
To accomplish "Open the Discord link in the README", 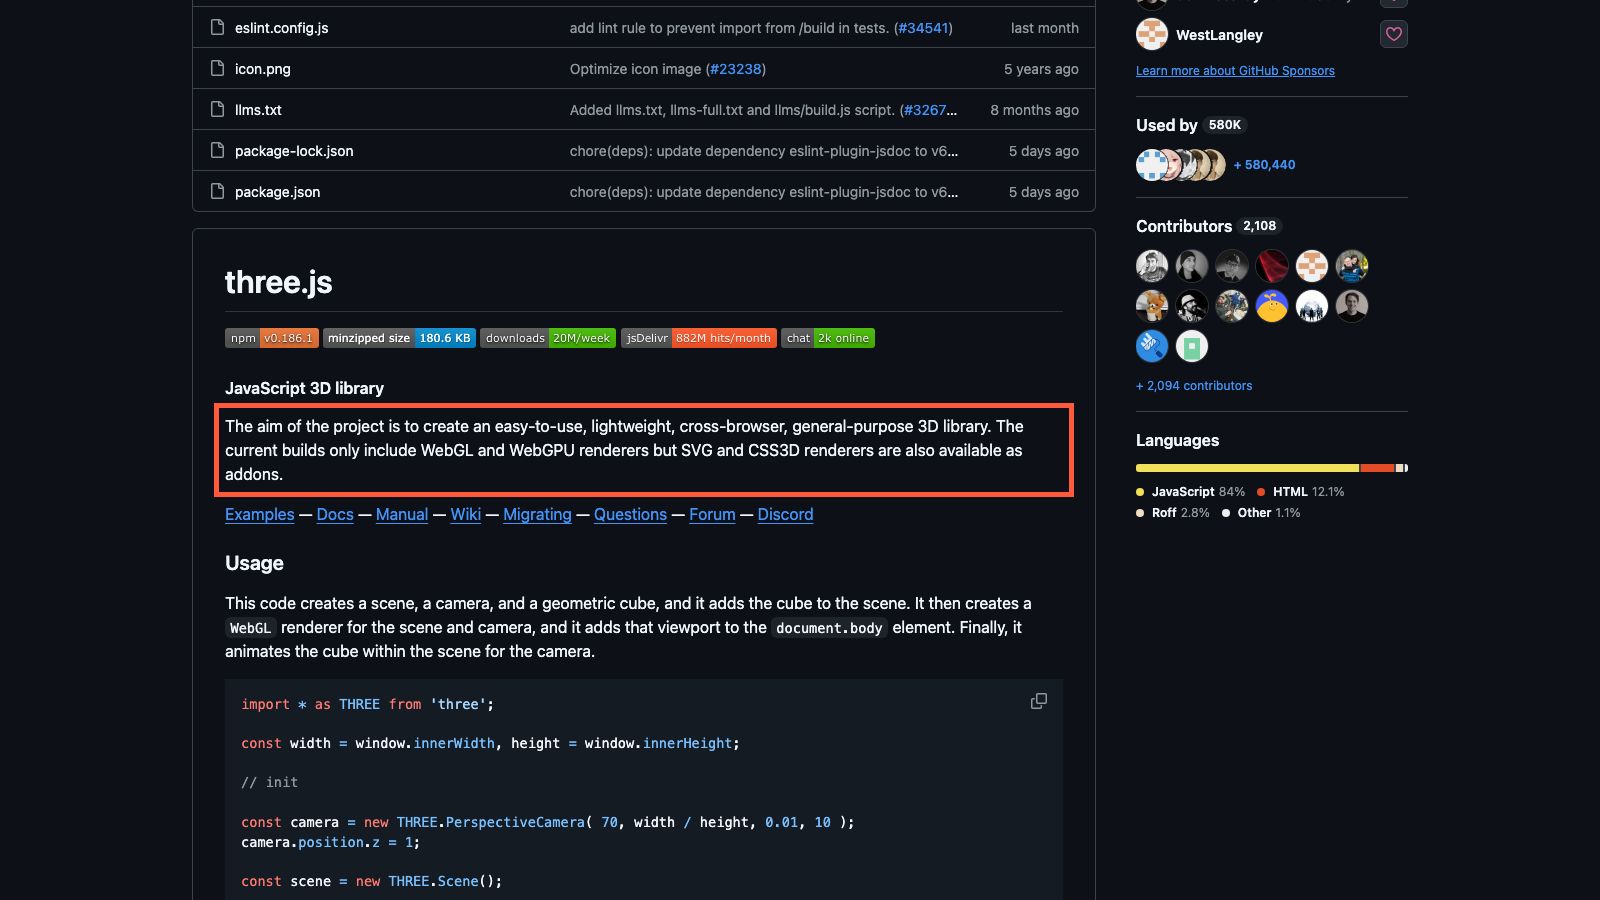I will tap(785, 514).
